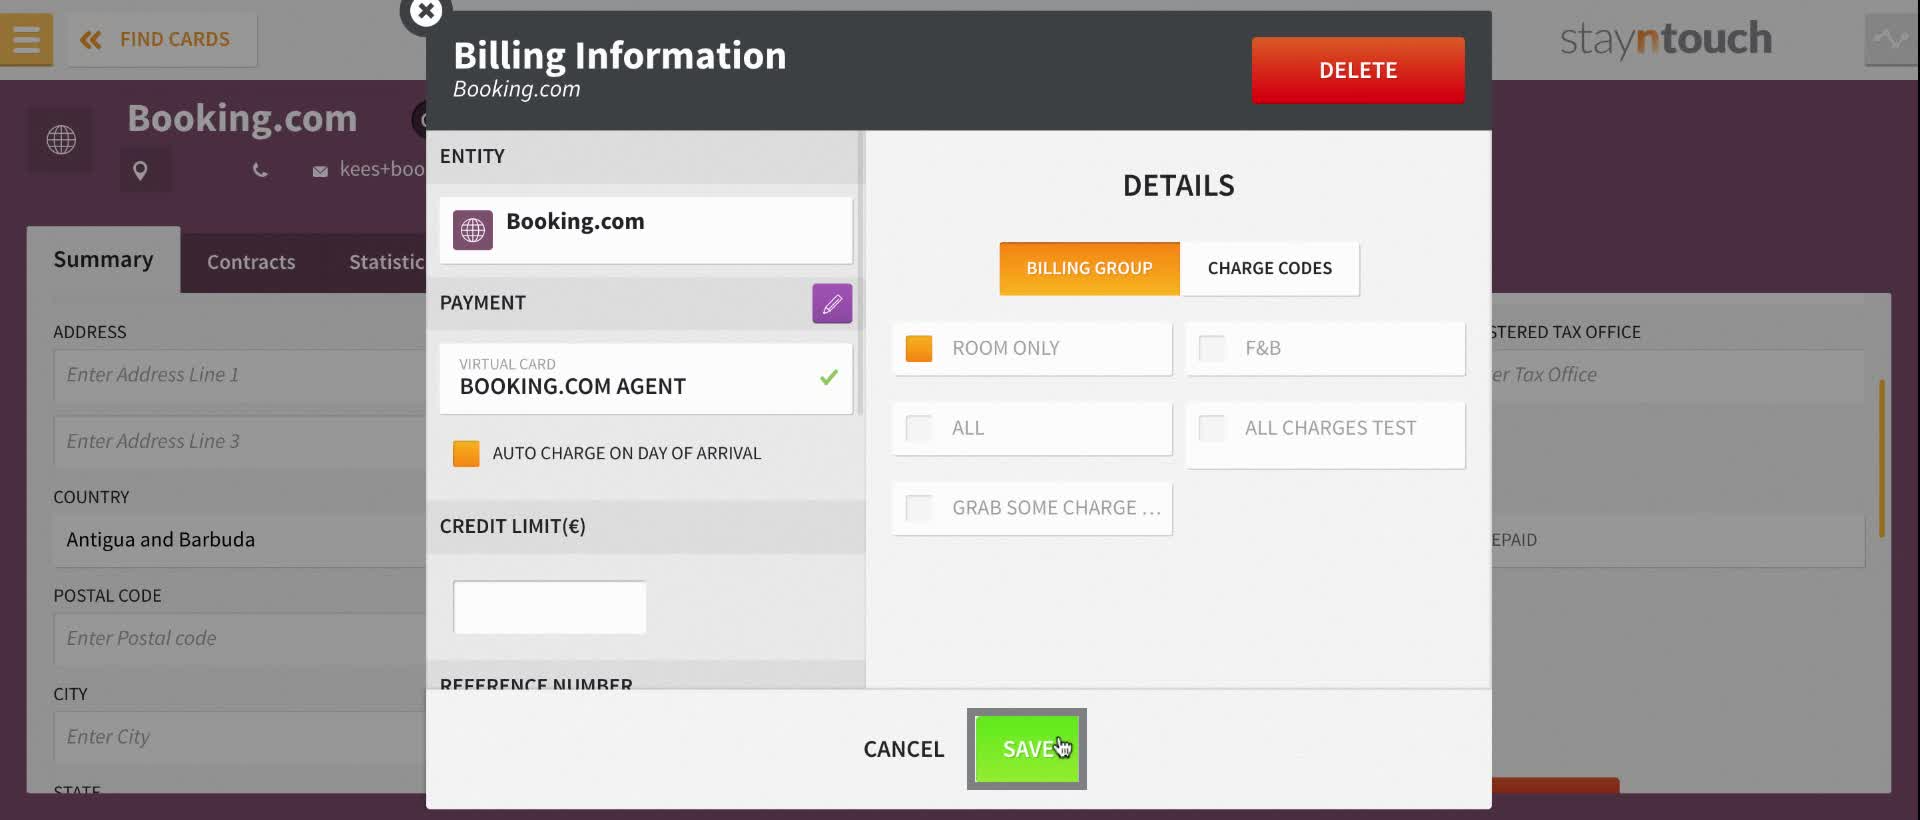Click the double chevron back arrows
The width and height of the screenshot is (1920, 820).
point(91,40)
